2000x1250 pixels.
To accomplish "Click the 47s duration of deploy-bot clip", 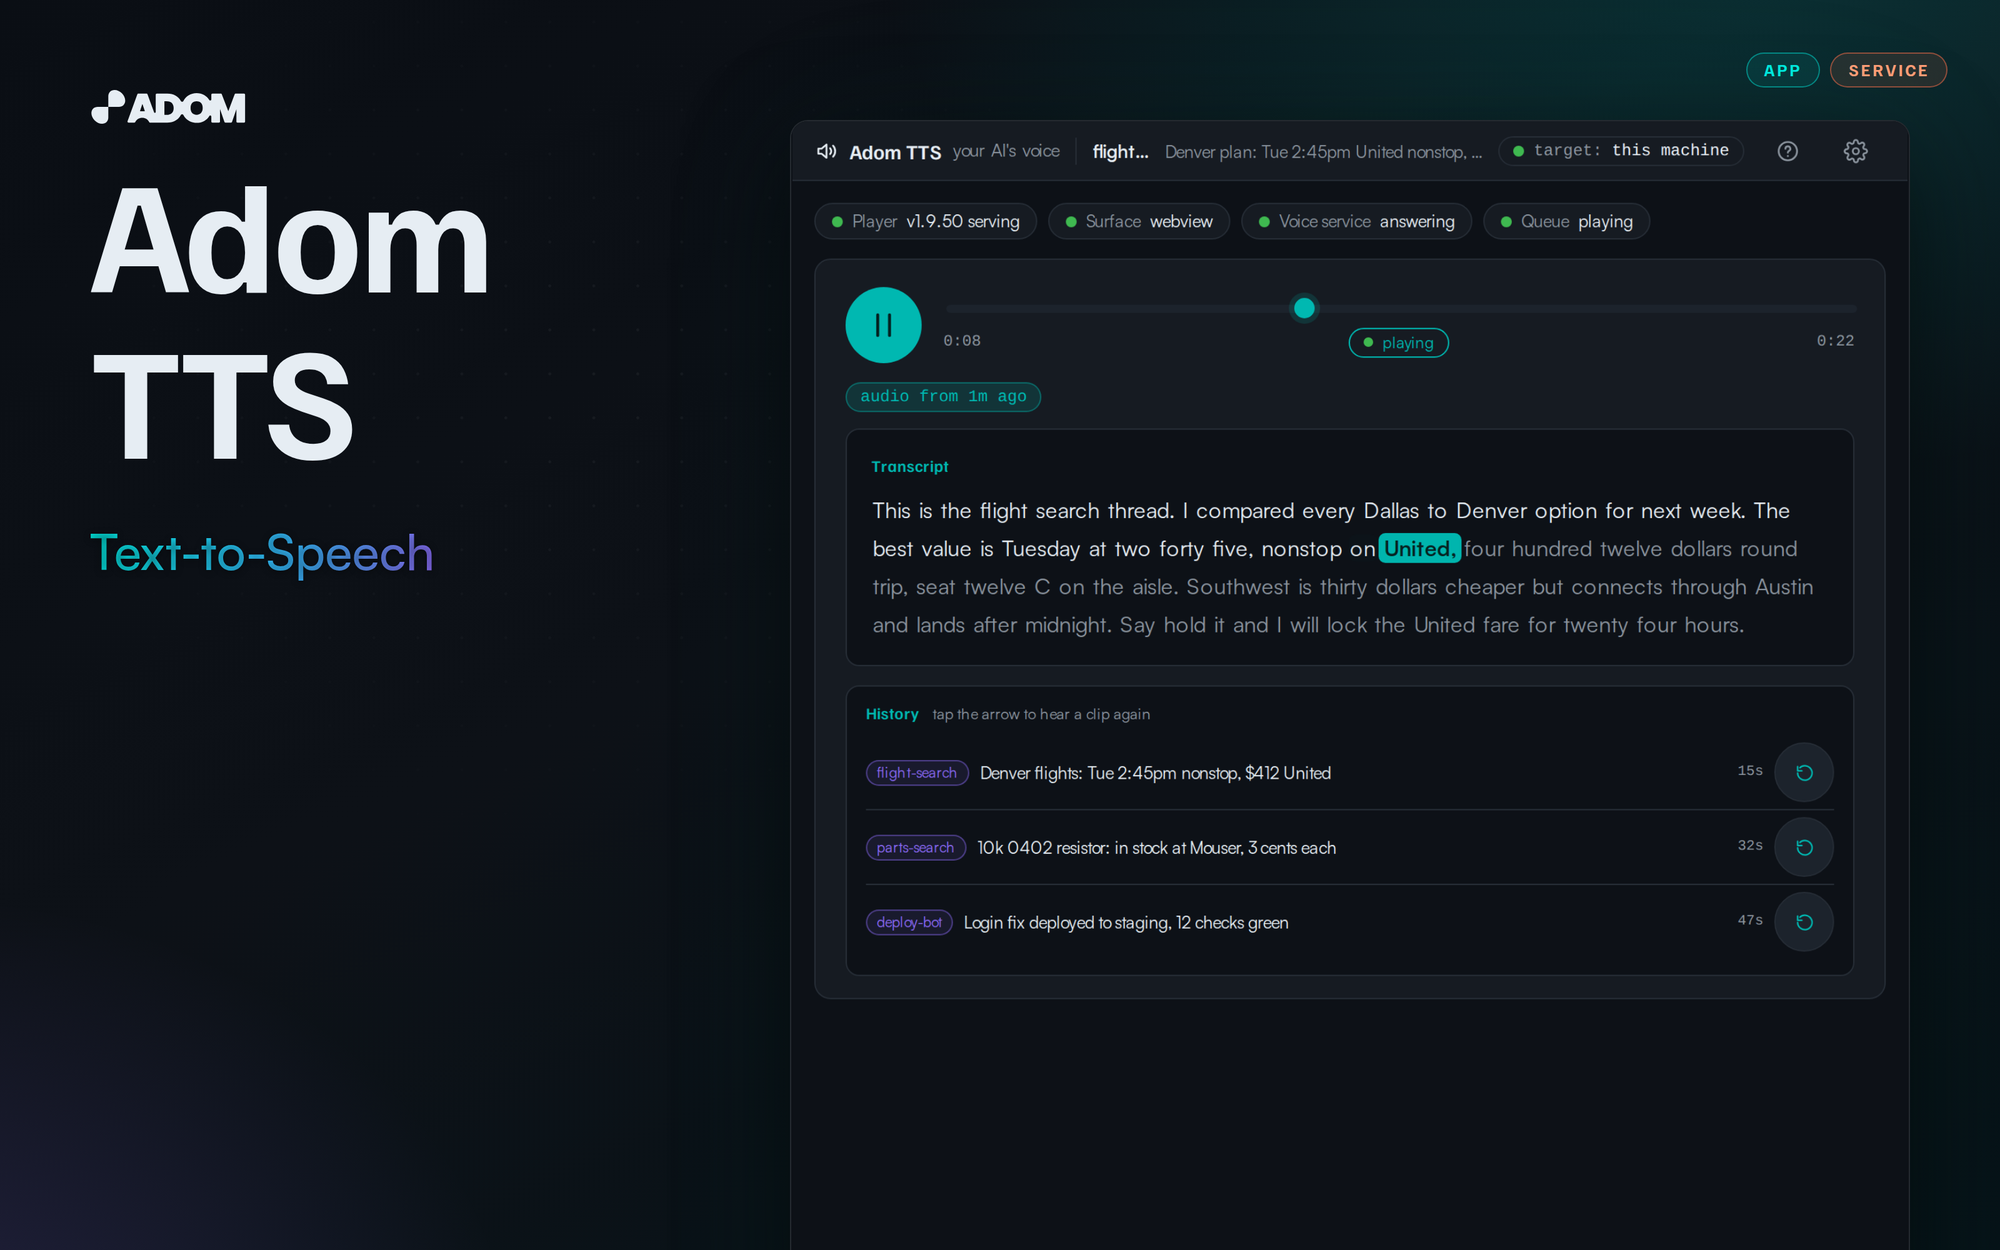I will point(1750,921).
